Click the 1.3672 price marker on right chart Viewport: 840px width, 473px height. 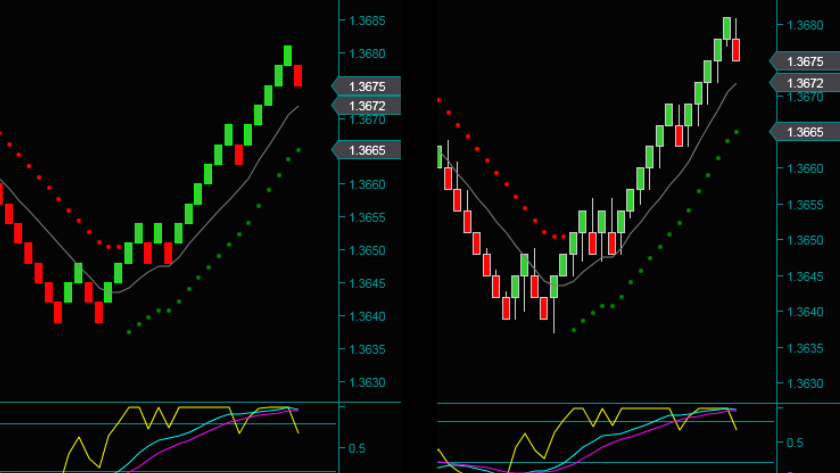[805, 83]
